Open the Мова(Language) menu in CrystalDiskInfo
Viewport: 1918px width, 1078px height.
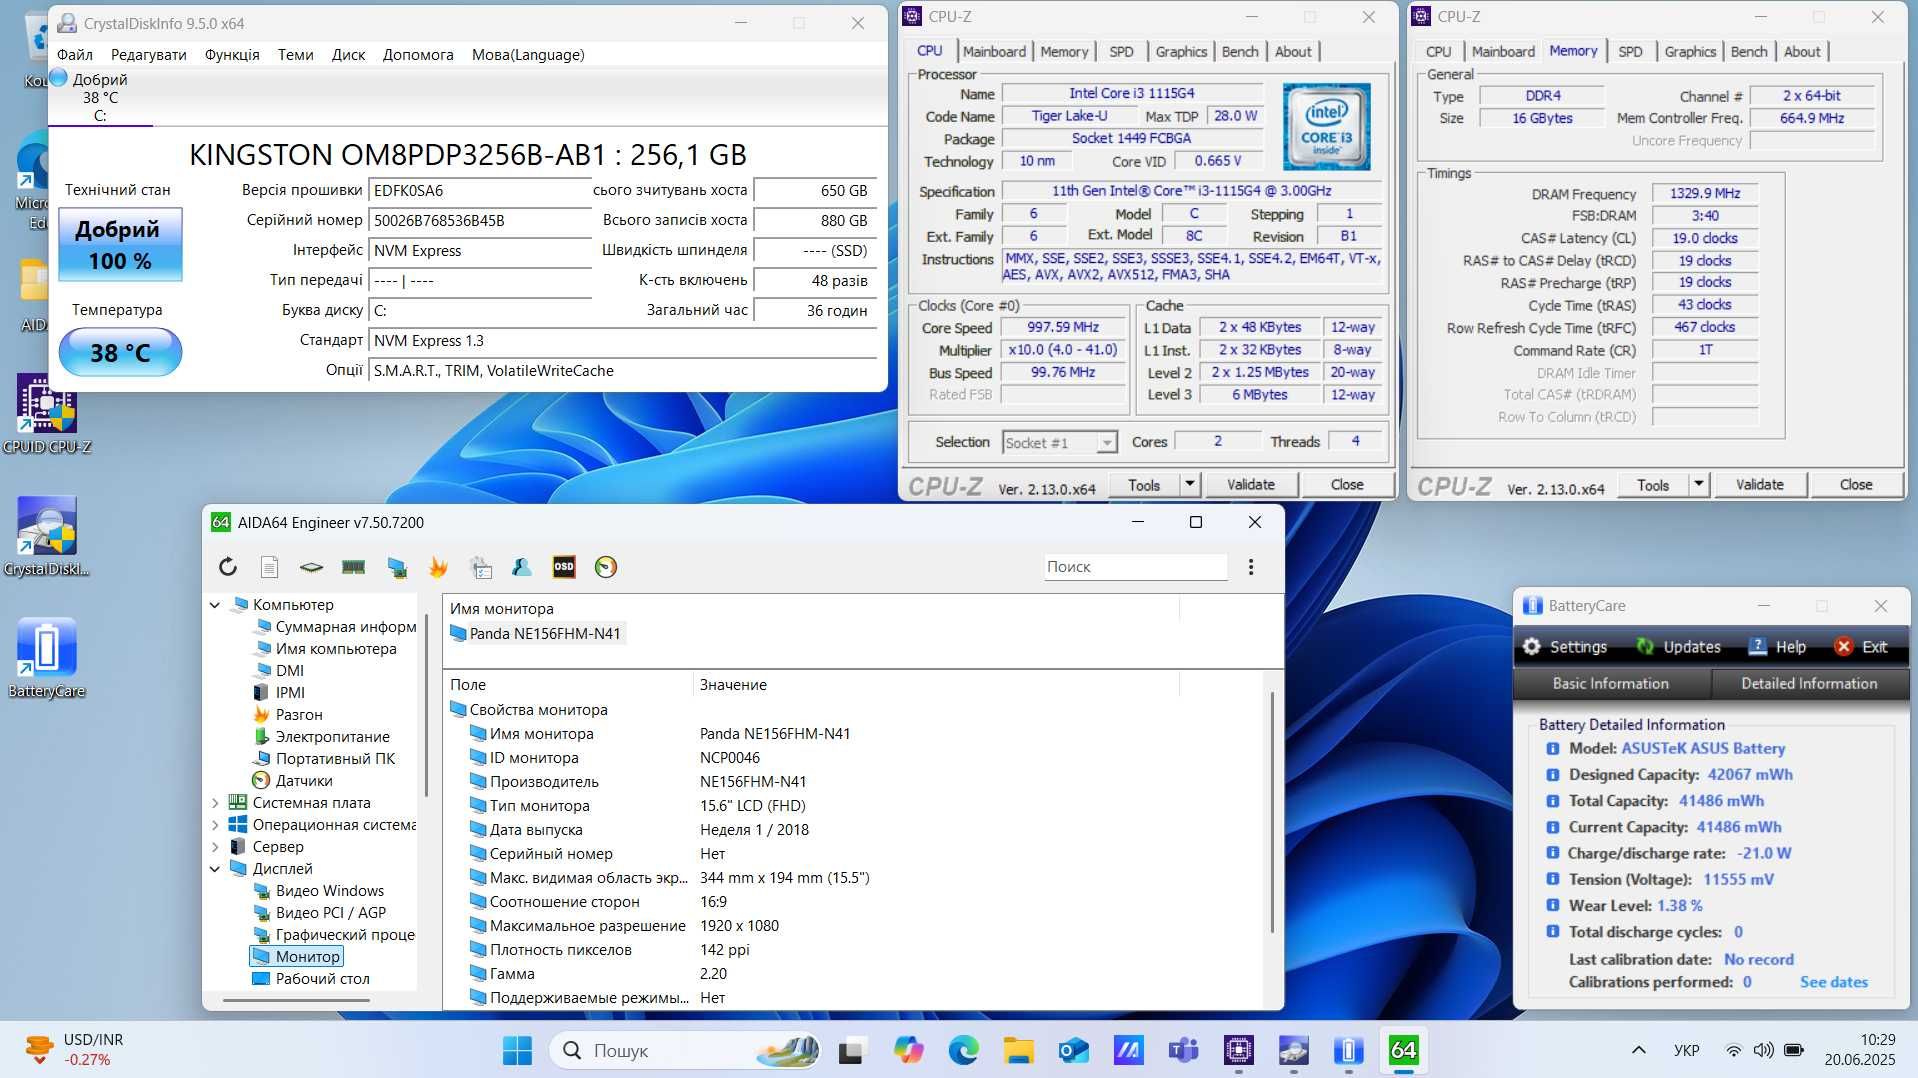(528, 55)
